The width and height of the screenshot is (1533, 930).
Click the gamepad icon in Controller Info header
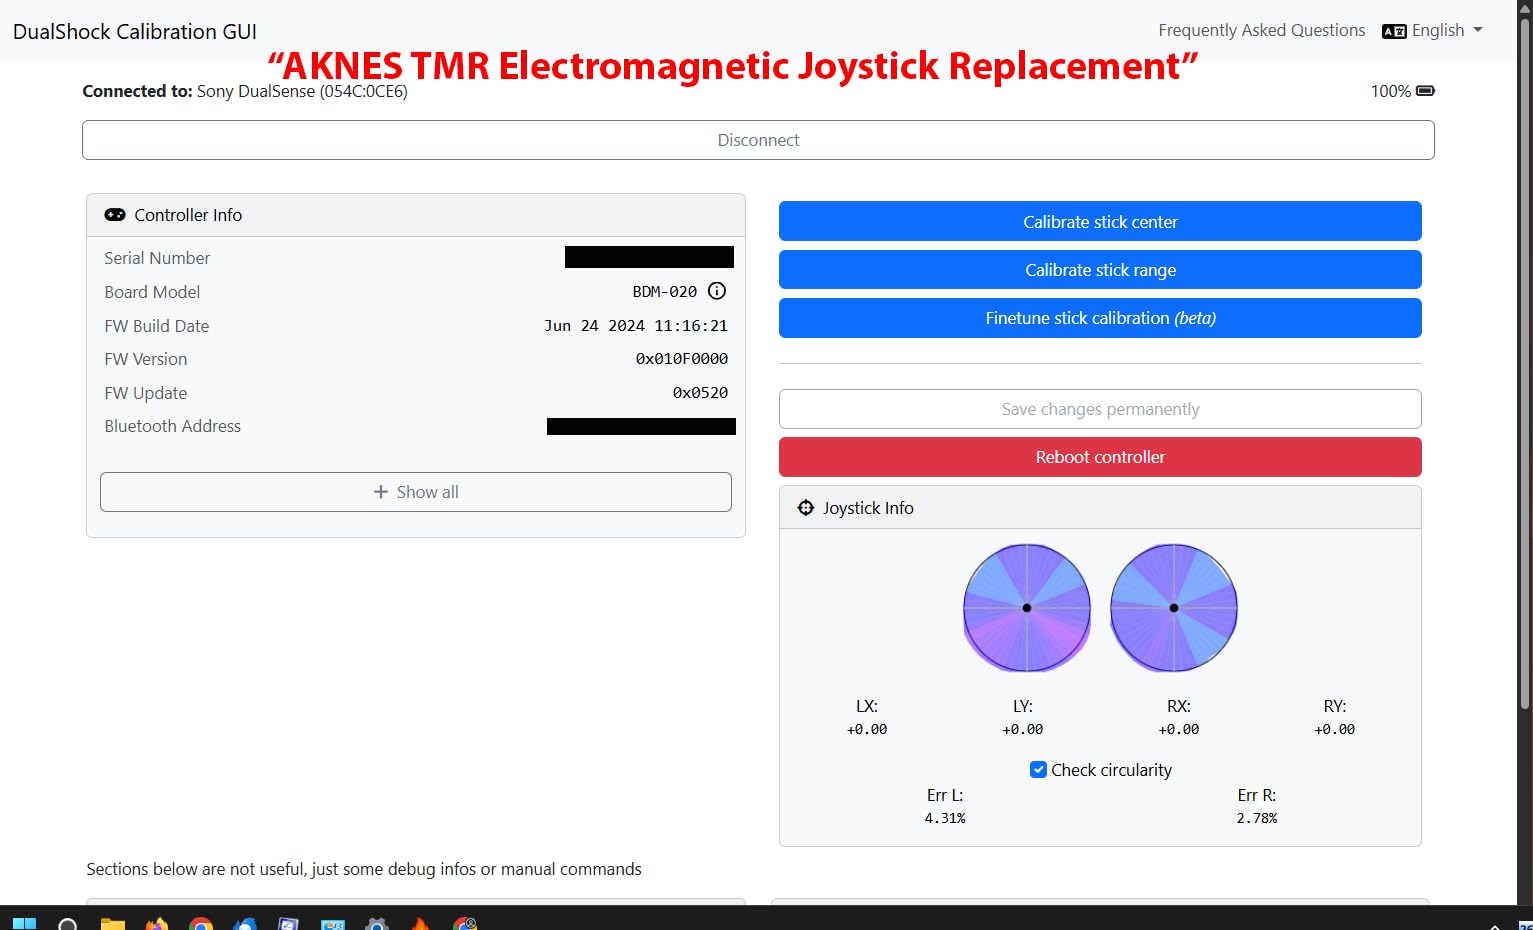point(115,215)
